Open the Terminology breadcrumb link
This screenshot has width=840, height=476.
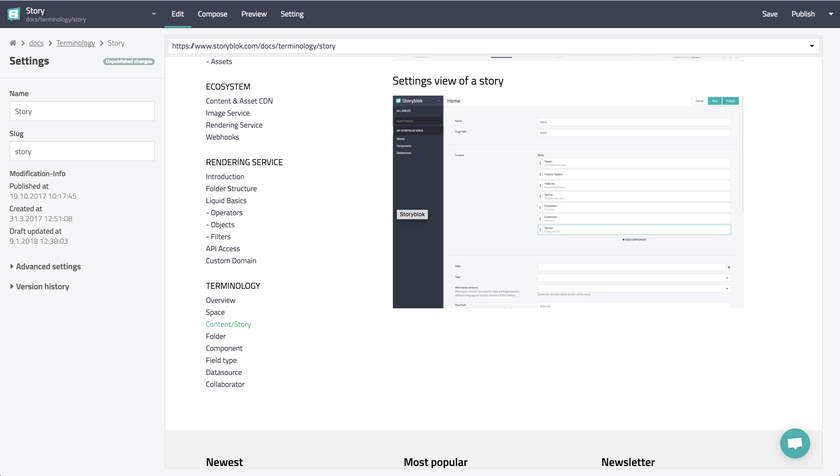point(76,43)
